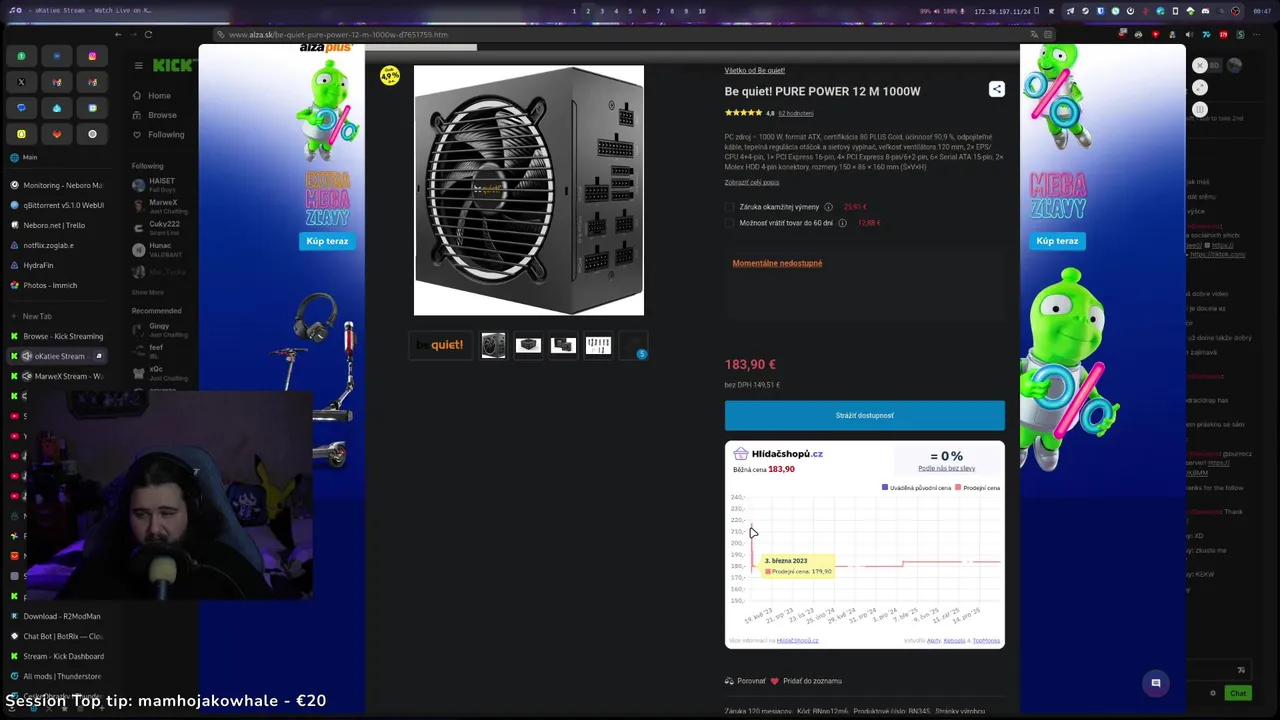Select the be quiet! logo thumbnail
Screen dimensions: 1280x720
441,345
